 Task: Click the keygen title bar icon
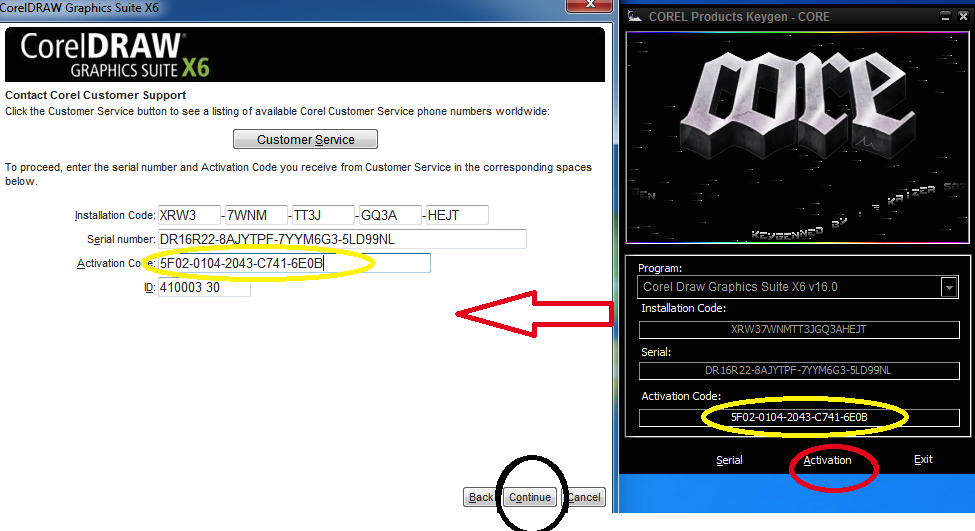(635, 16)
